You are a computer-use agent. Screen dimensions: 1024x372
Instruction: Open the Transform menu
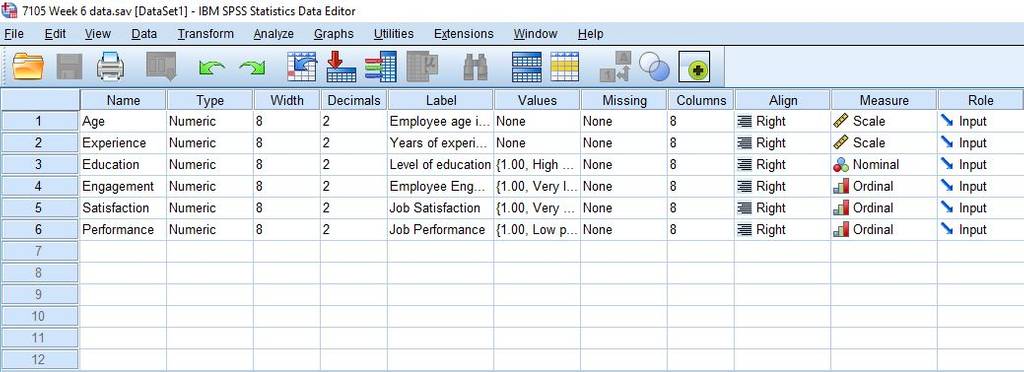click(x=206, y=34)
